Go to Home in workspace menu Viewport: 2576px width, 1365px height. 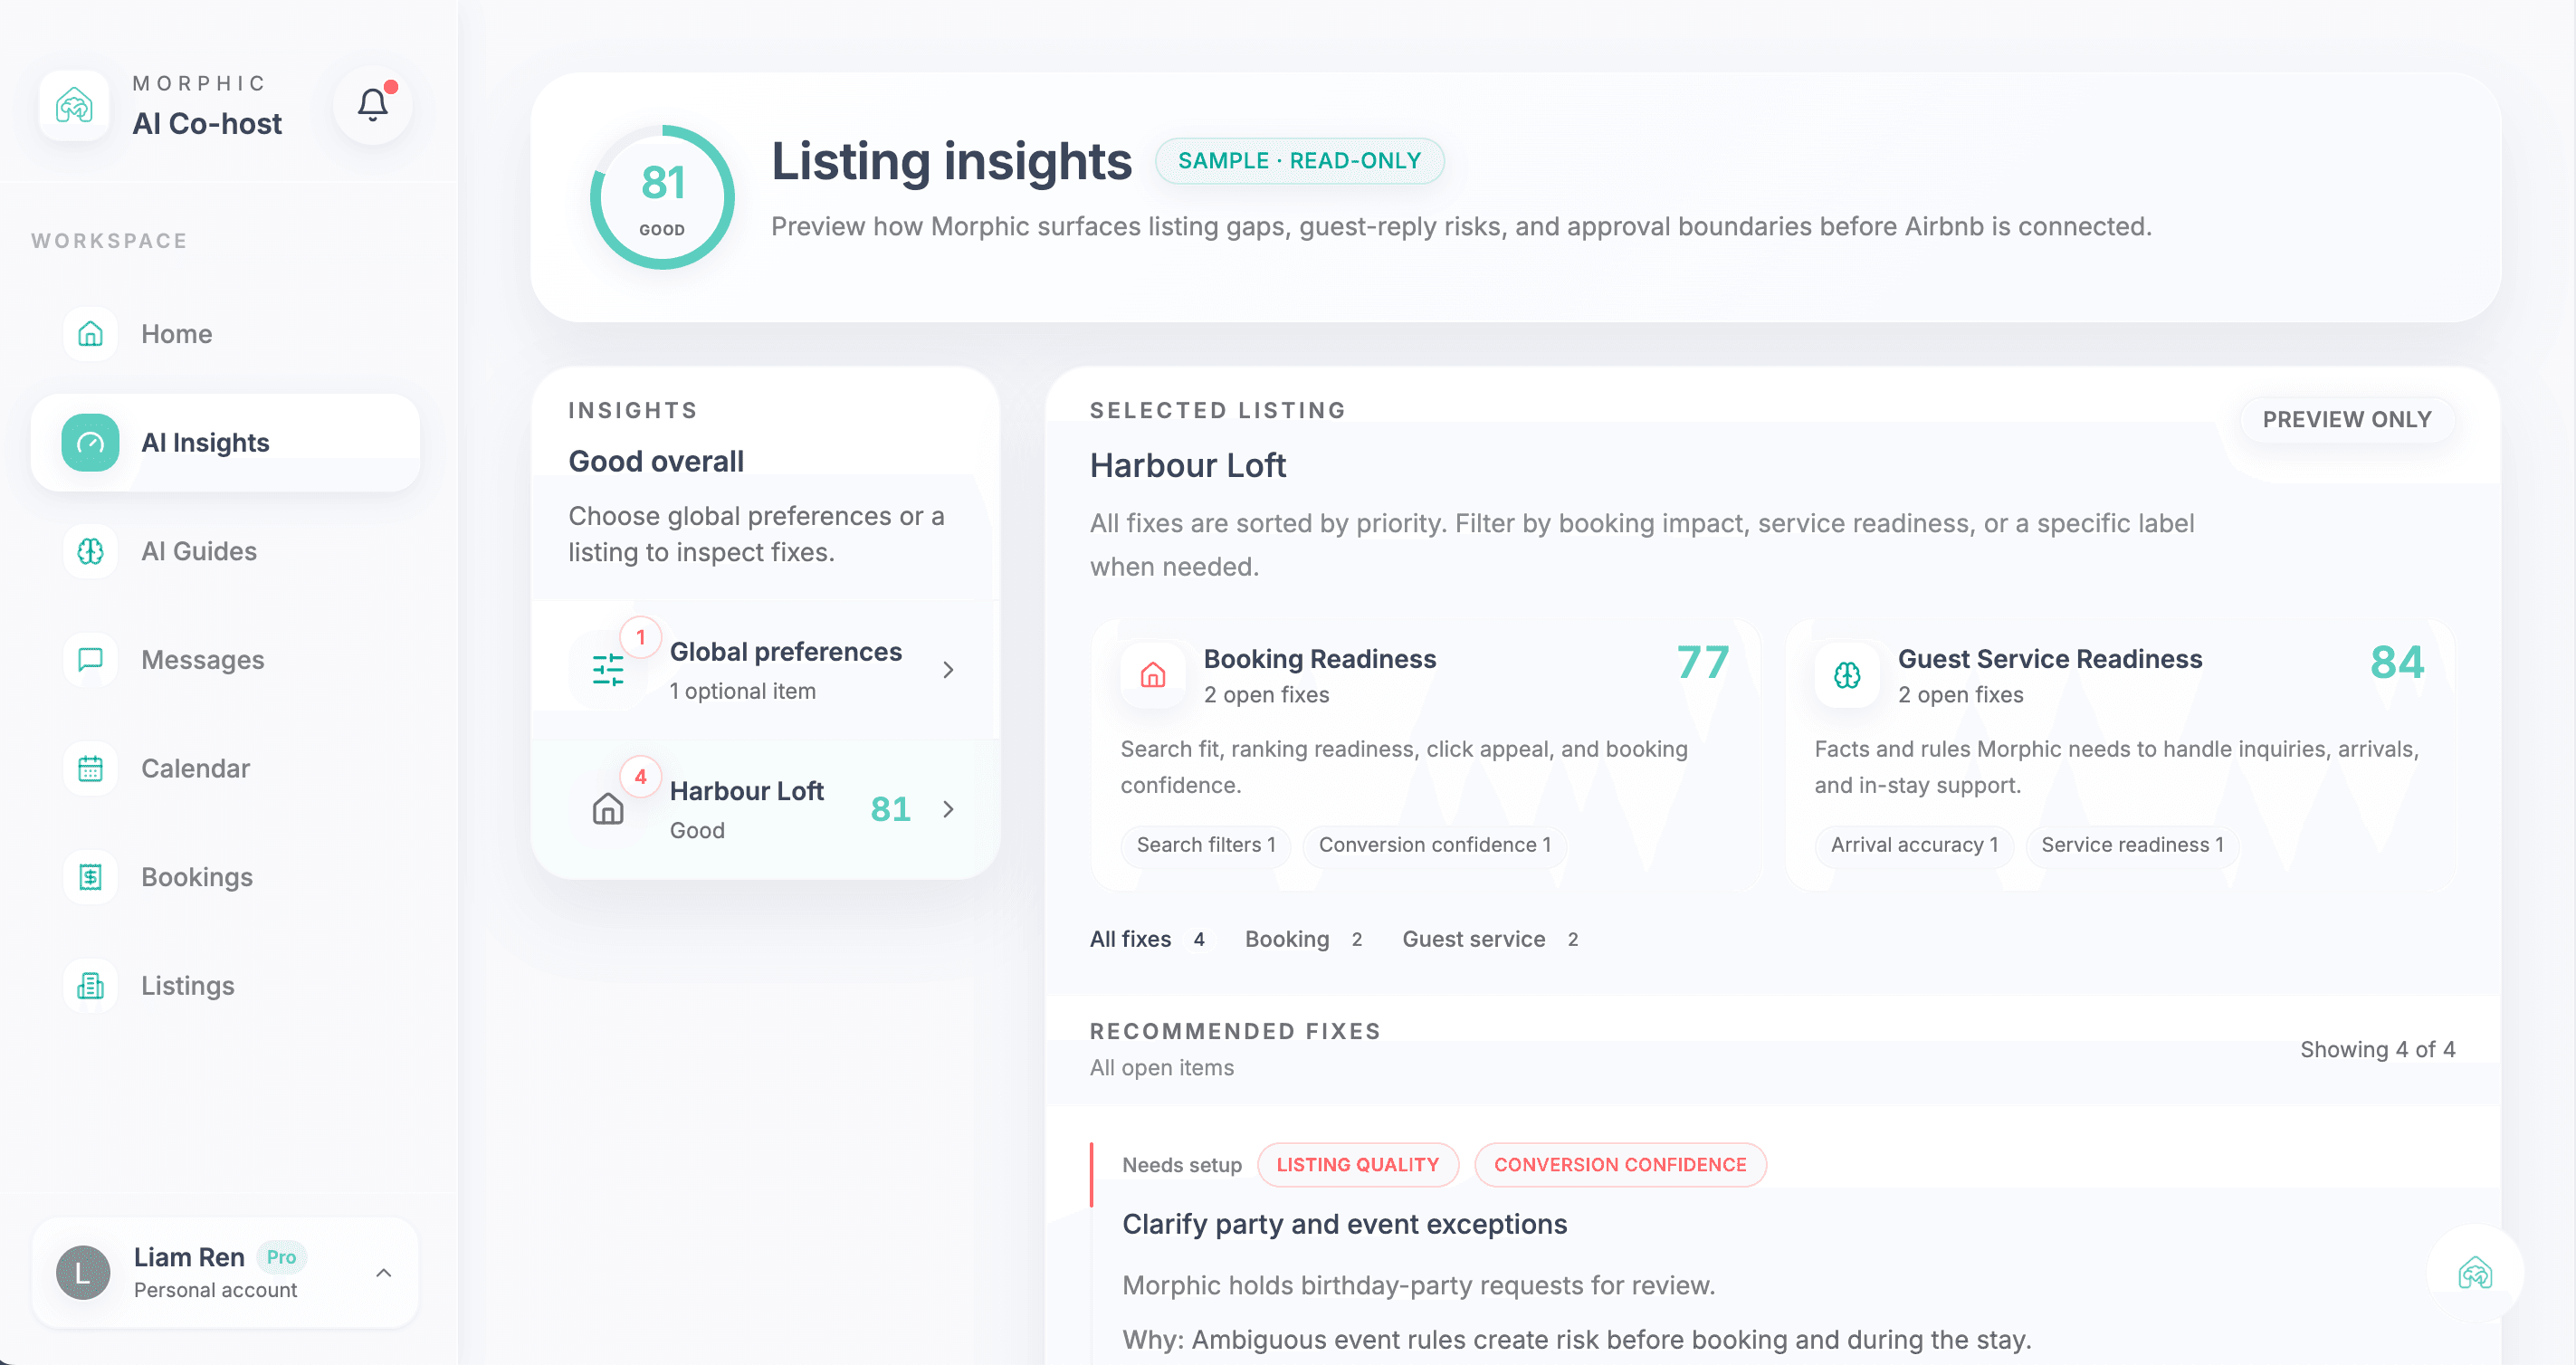226,334
